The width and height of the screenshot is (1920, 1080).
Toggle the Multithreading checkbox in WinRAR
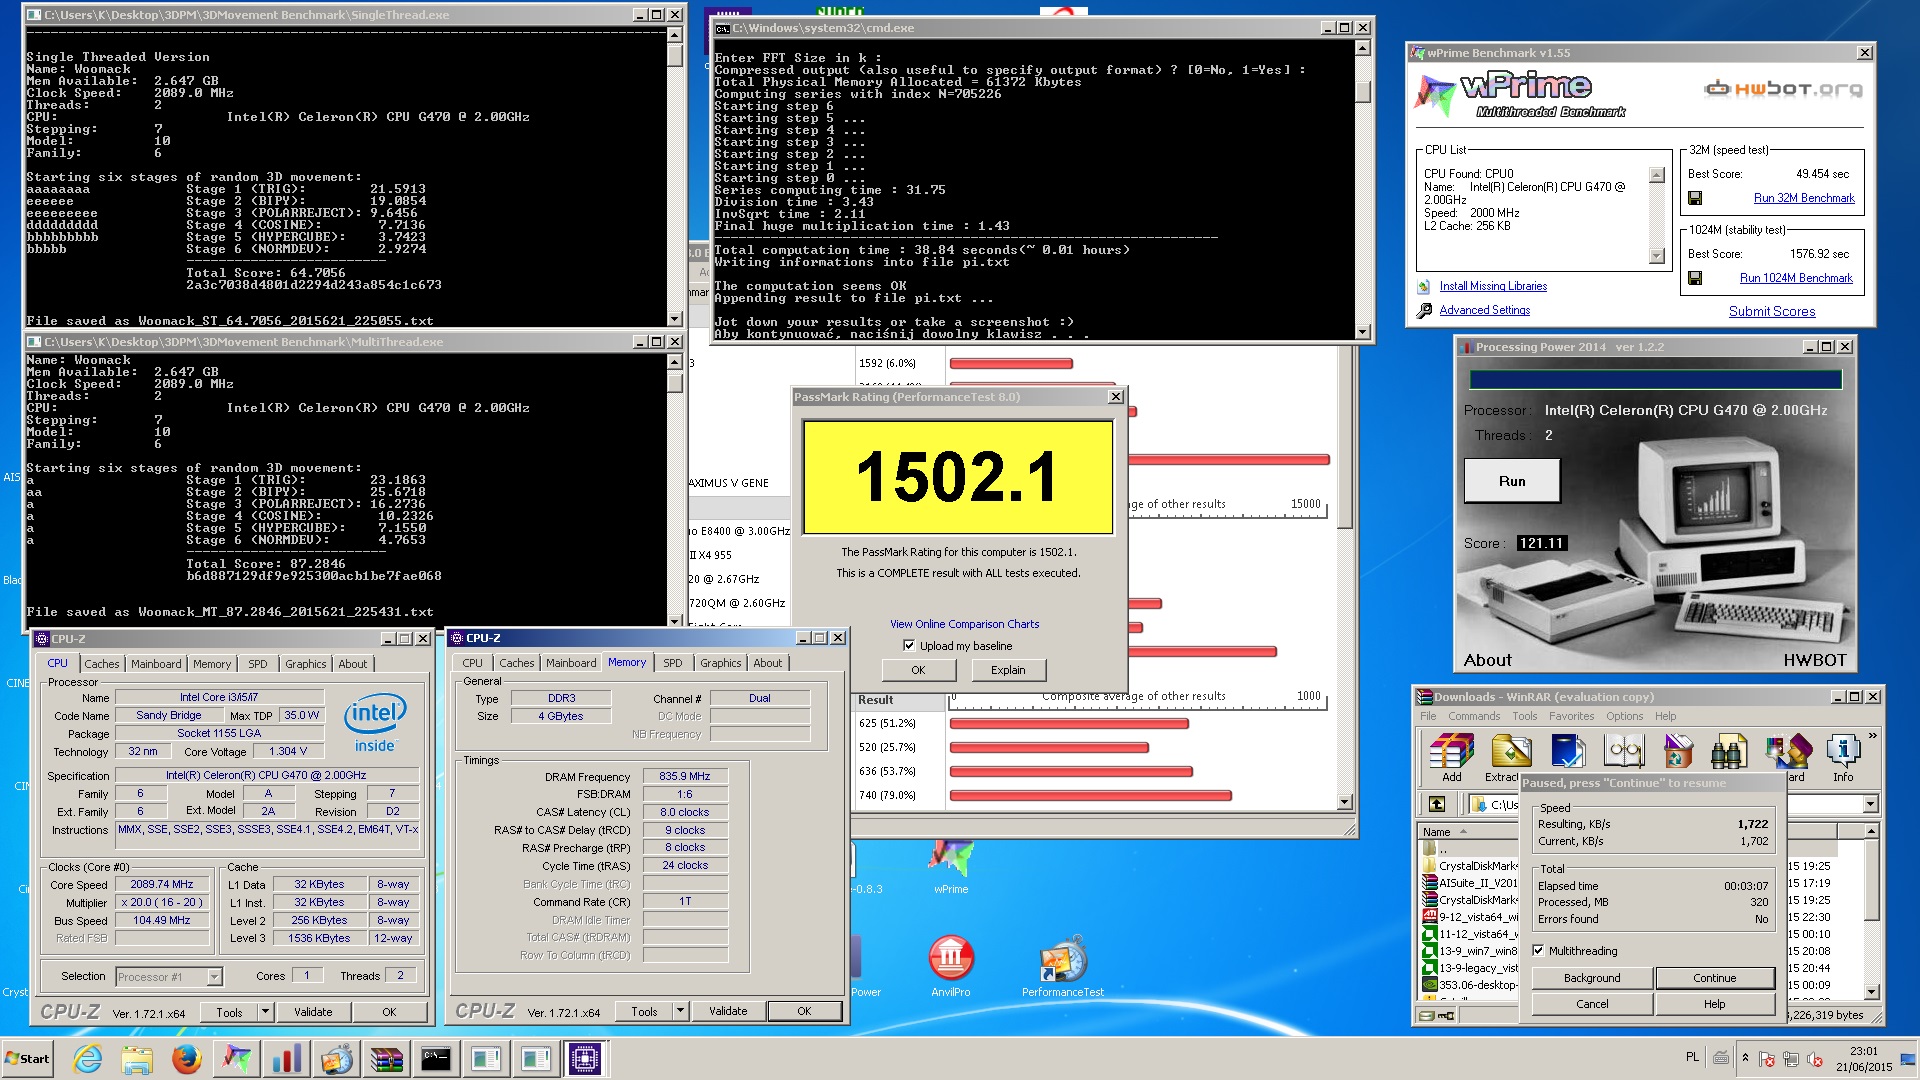[1539, 951]
